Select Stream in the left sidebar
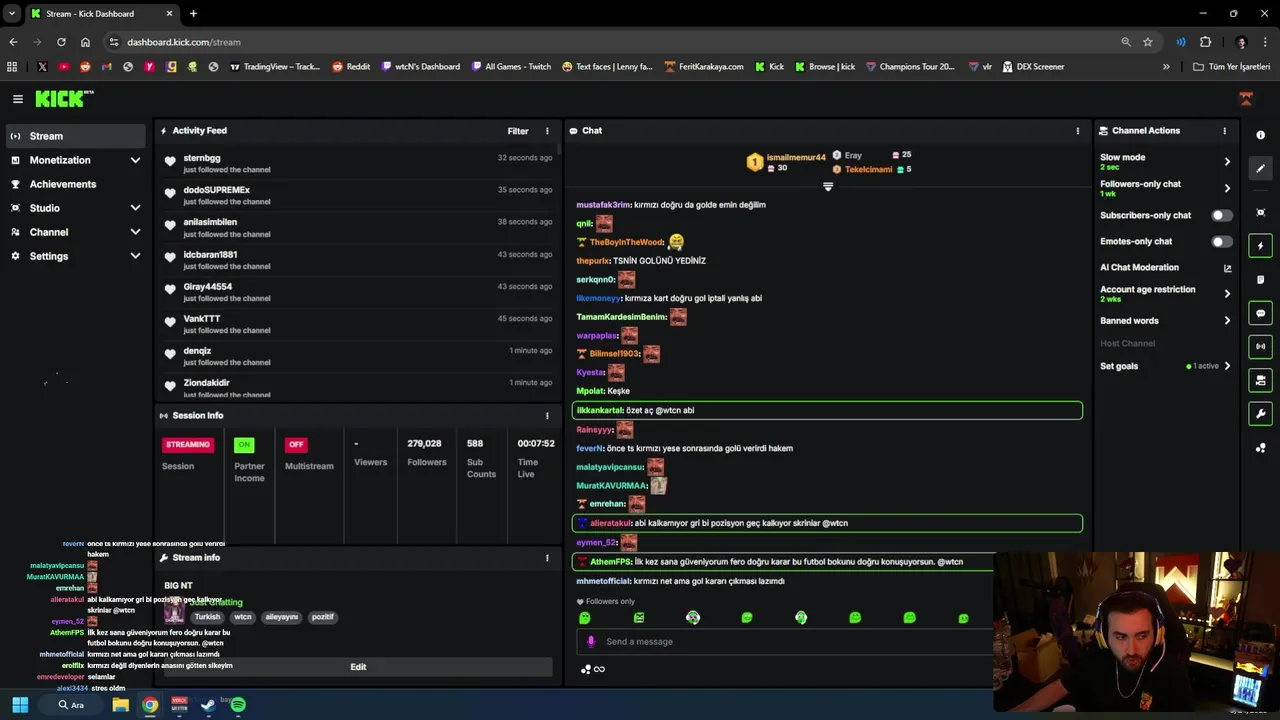This screenshot has height=720, width=1280. click(76, 136)
